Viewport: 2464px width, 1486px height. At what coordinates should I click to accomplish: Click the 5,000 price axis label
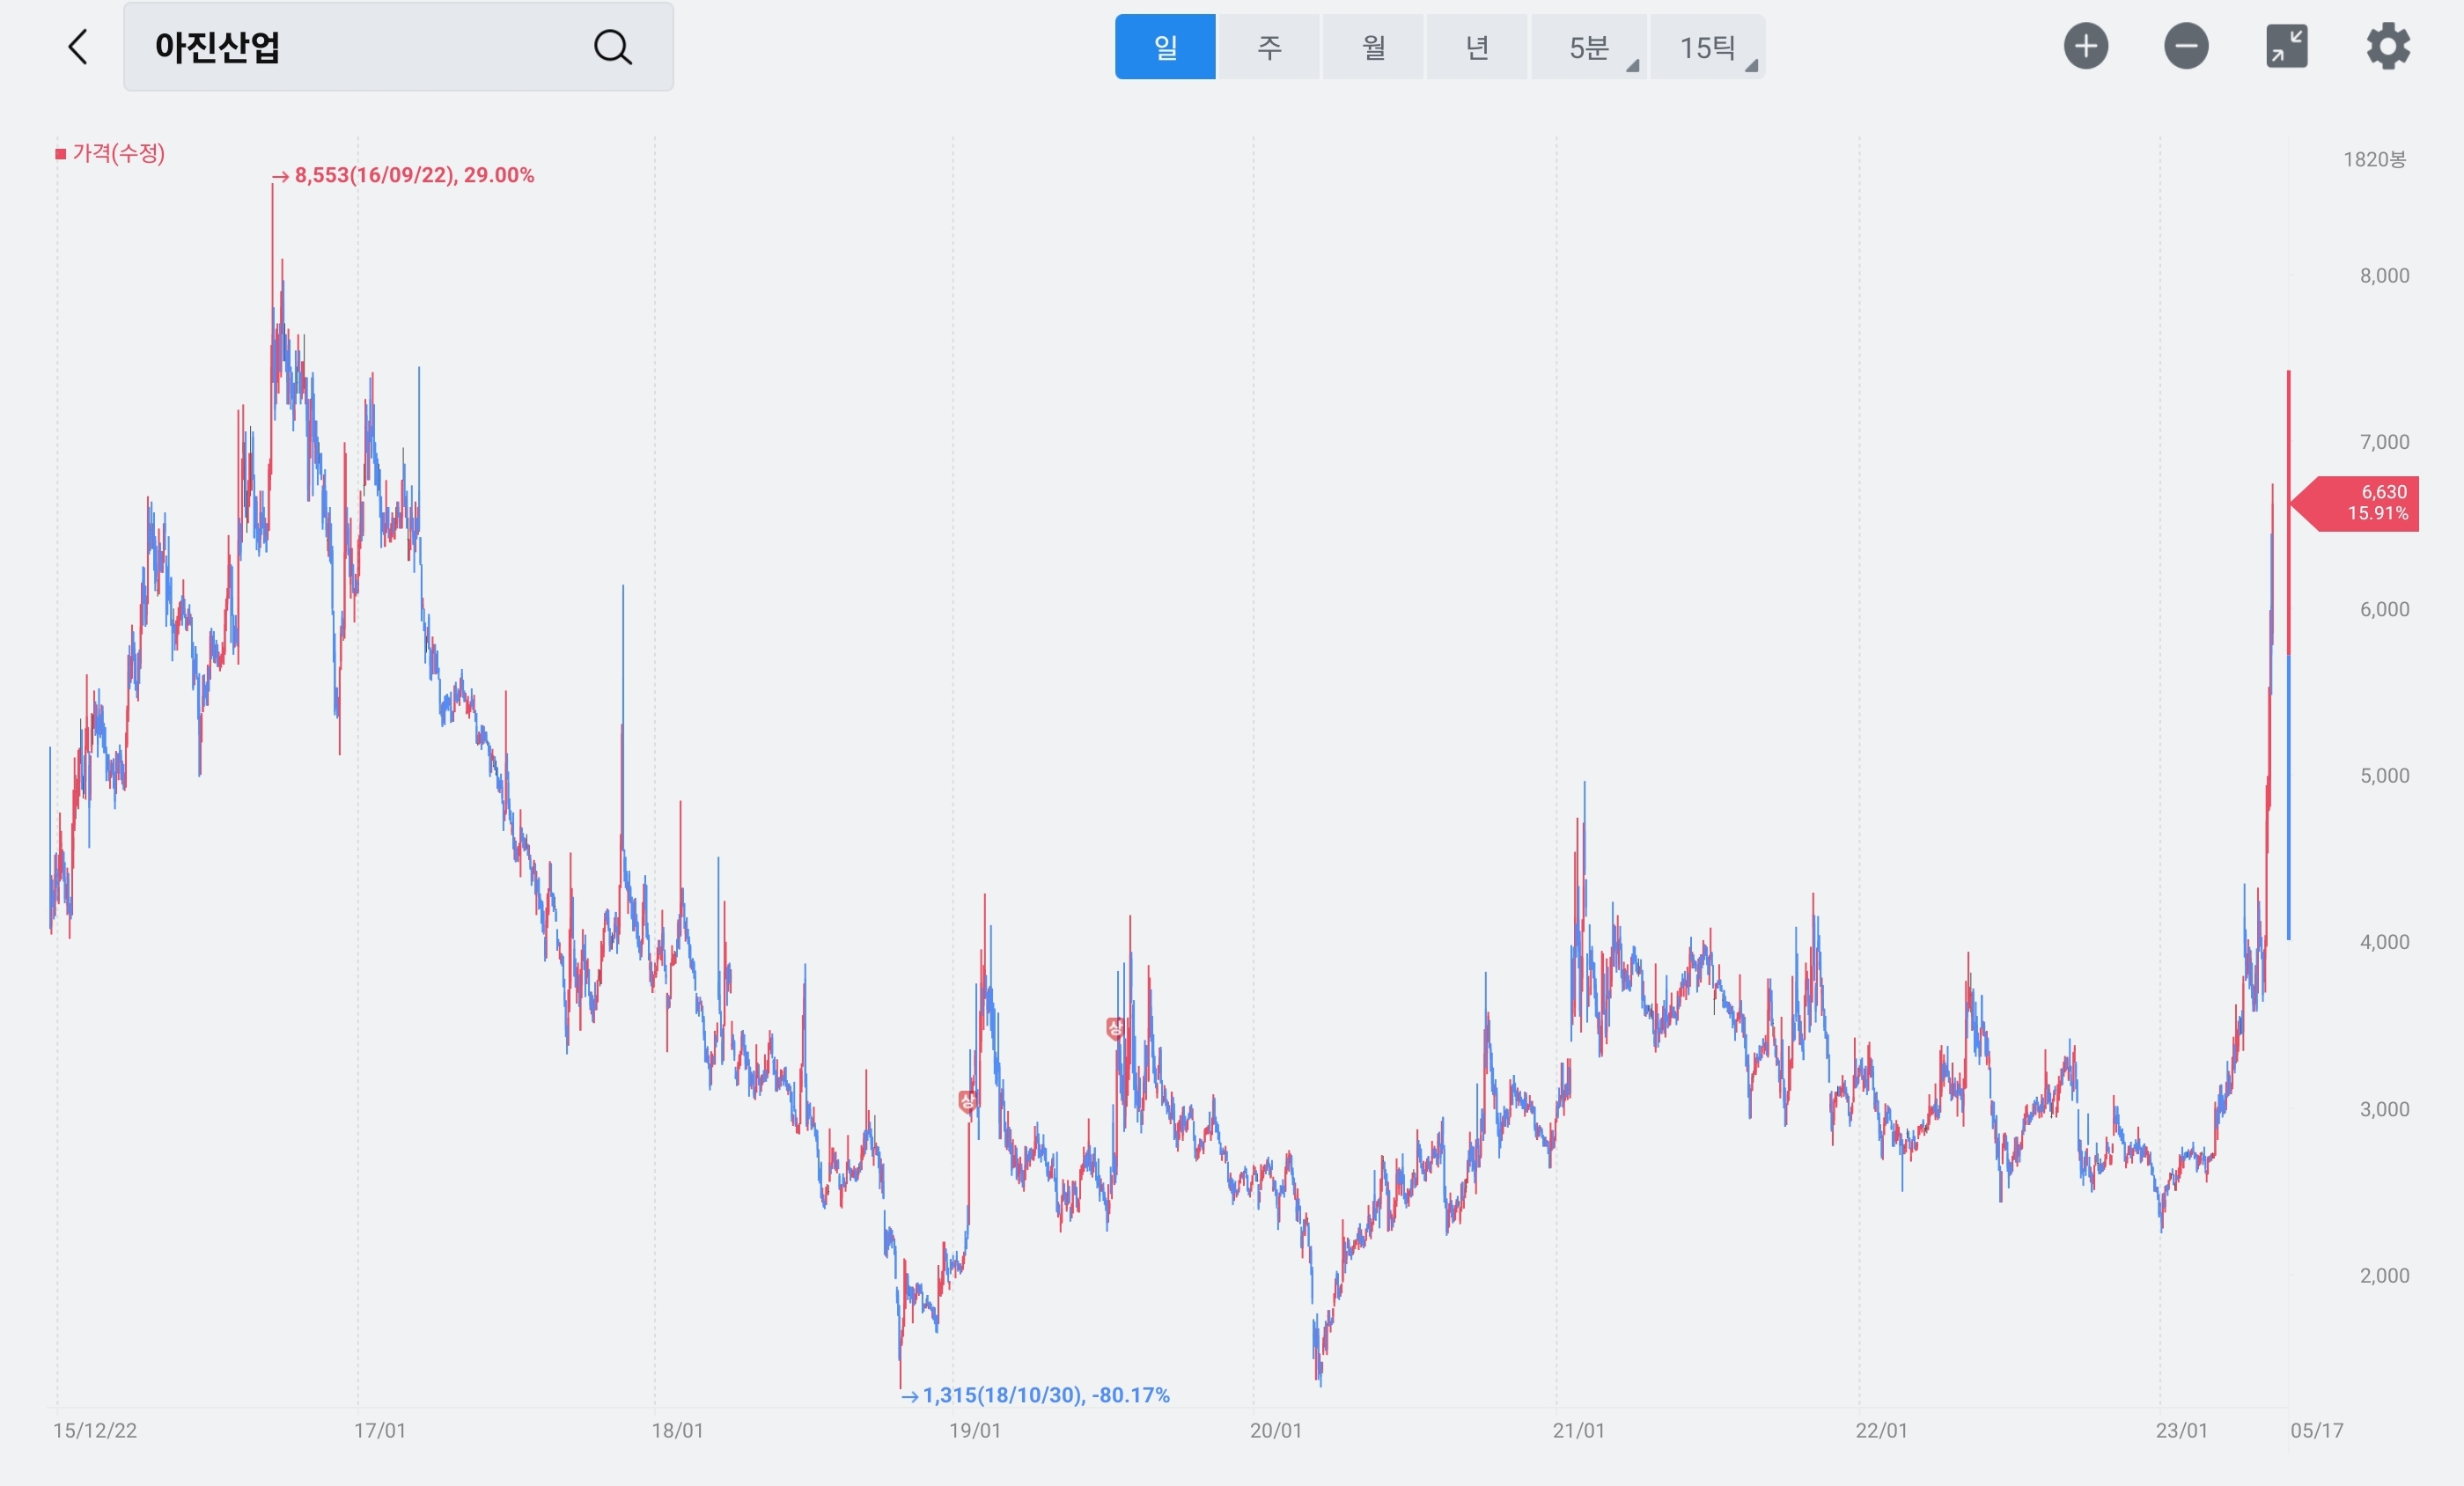(2384, 775)
